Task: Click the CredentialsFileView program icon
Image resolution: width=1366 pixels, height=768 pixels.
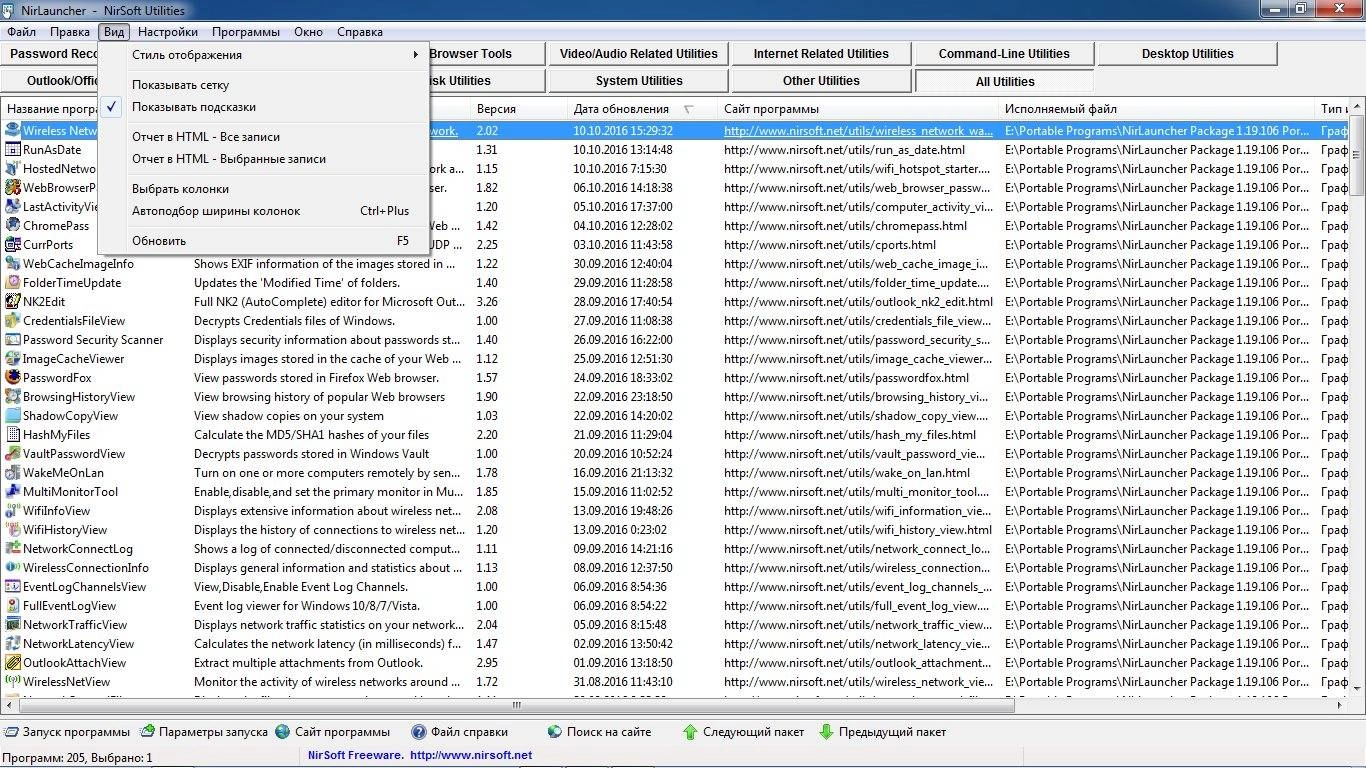Action: click(13, 321)
